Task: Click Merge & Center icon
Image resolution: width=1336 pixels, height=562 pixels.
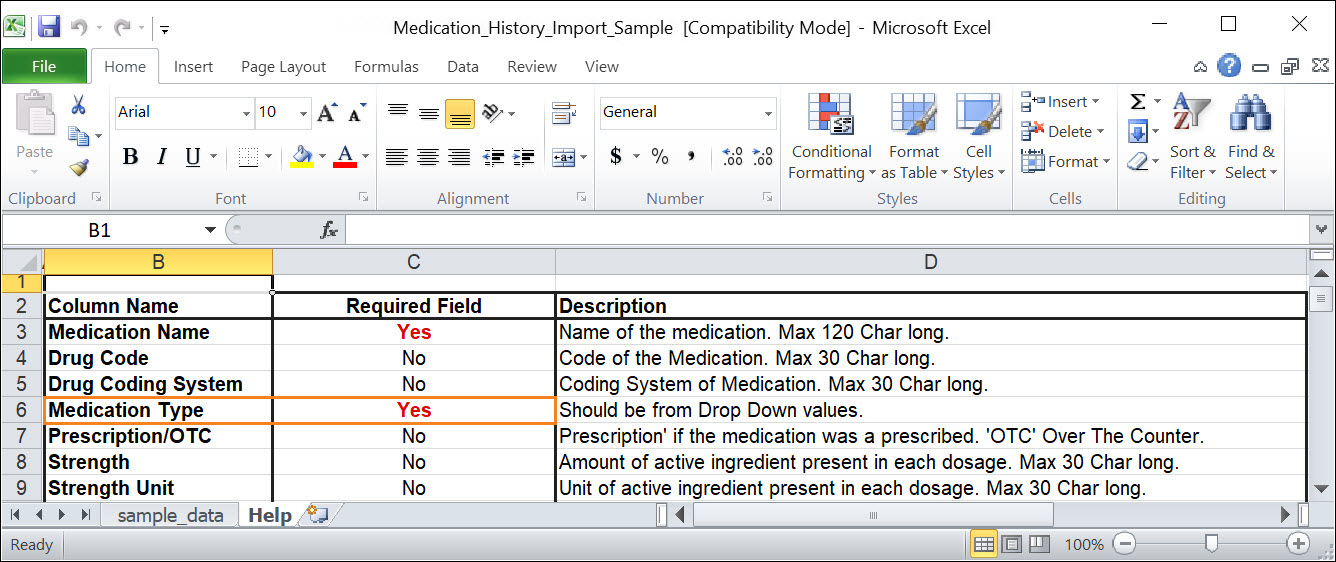Action: [564, 157]
